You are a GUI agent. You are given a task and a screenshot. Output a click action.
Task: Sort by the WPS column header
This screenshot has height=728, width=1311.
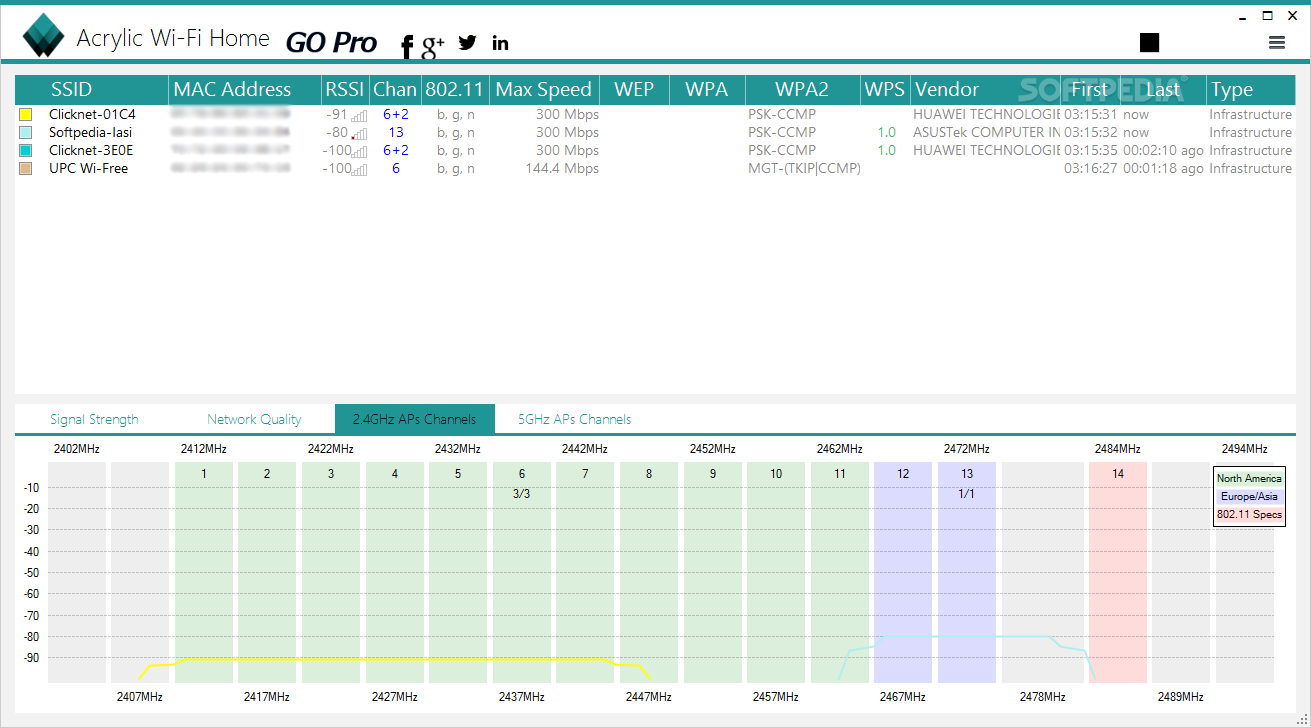[x=885, y=89]
